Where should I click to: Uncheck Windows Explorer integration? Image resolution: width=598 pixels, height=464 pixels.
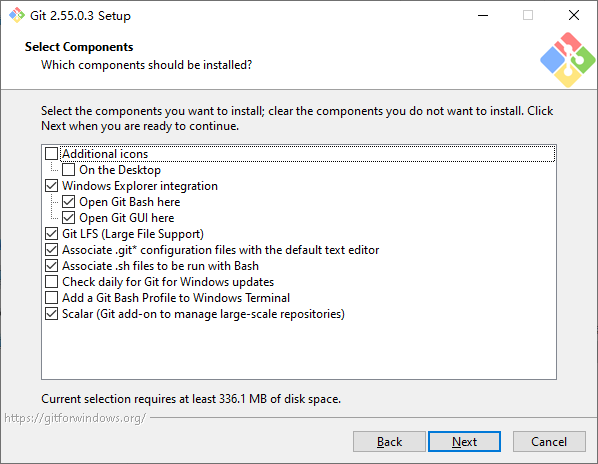pyautogui.click(x=51, y=186)
